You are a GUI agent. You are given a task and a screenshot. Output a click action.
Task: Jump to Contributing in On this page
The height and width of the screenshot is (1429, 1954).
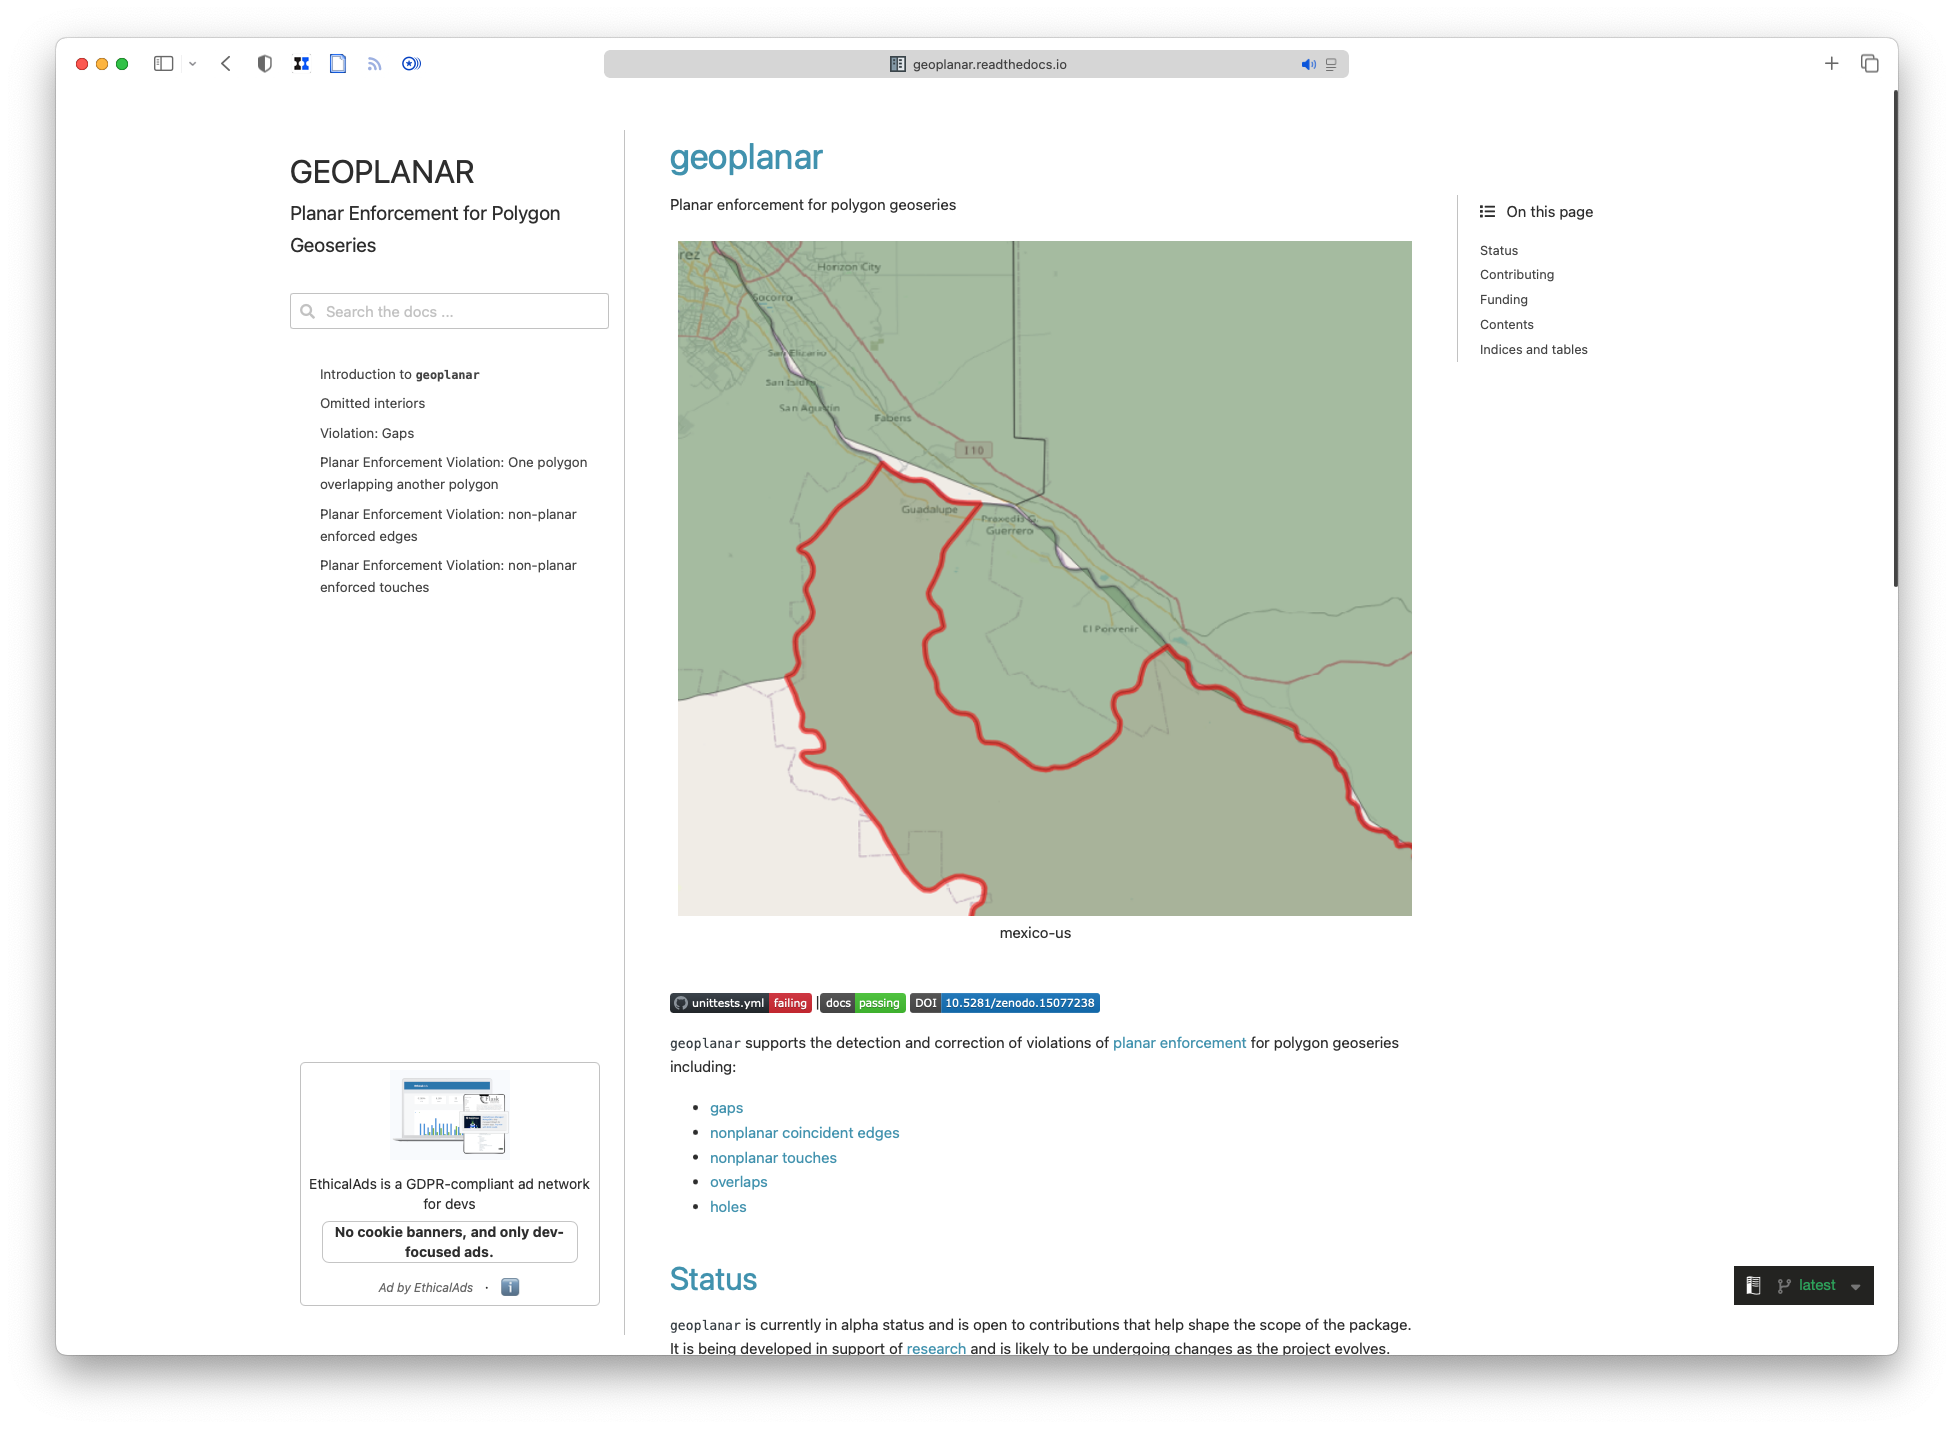(x=1516, y=274)
